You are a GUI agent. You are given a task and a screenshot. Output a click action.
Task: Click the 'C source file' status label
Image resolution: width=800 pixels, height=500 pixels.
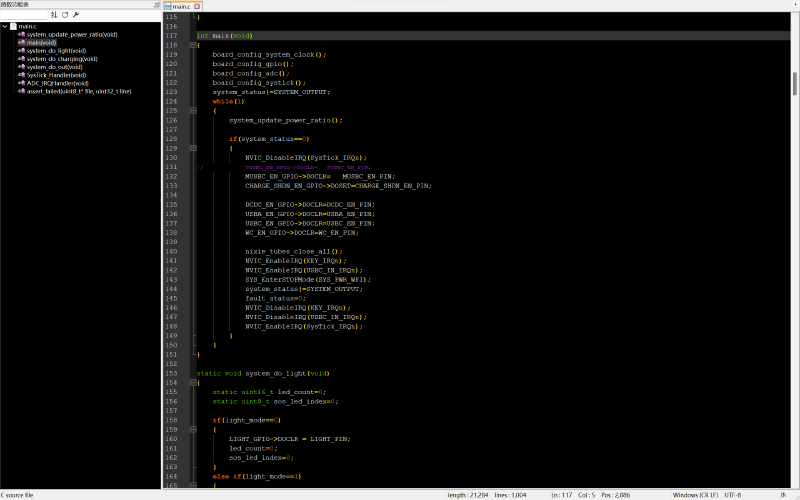point(17,495)
